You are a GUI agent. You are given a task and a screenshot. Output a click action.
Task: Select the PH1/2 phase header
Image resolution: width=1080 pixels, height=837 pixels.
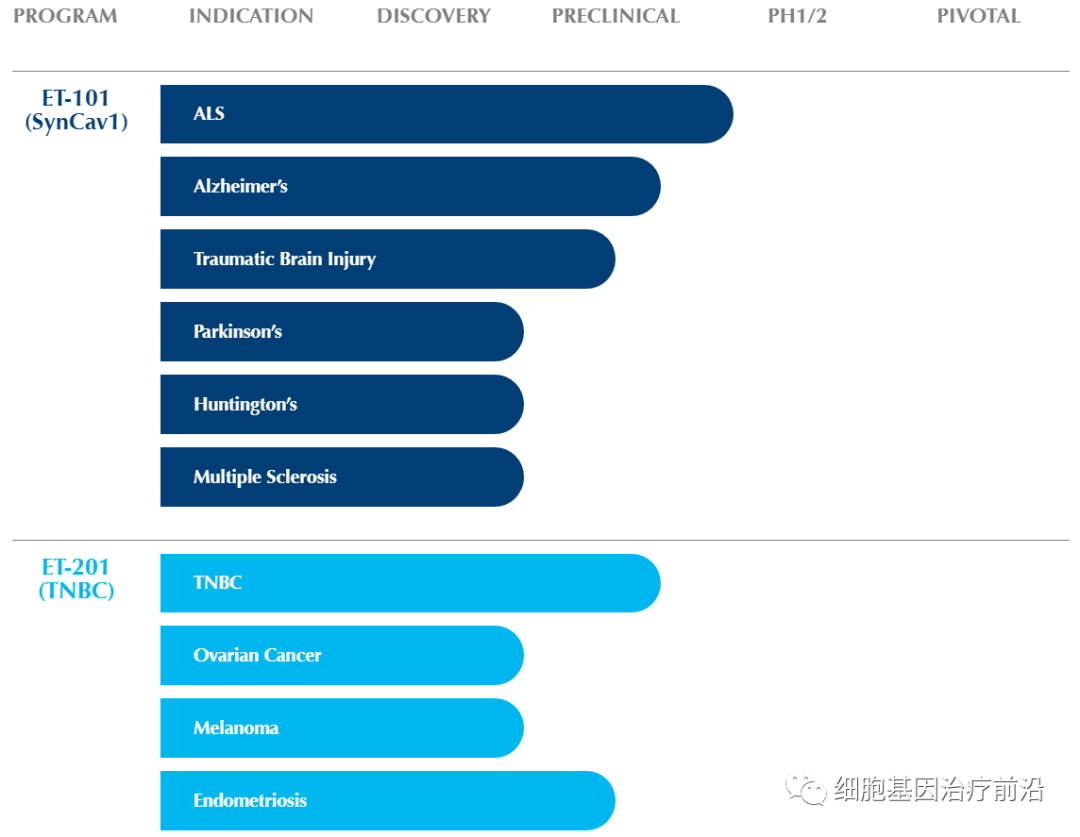click(797, 15)
